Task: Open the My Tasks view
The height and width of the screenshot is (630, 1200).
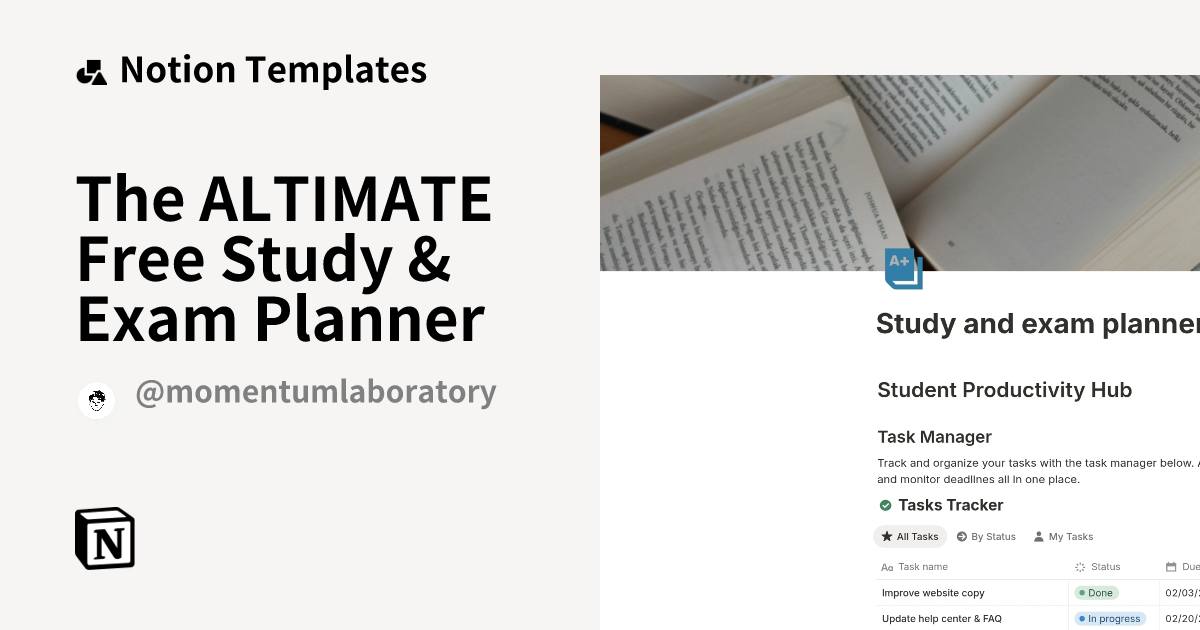Action: 1069,536
